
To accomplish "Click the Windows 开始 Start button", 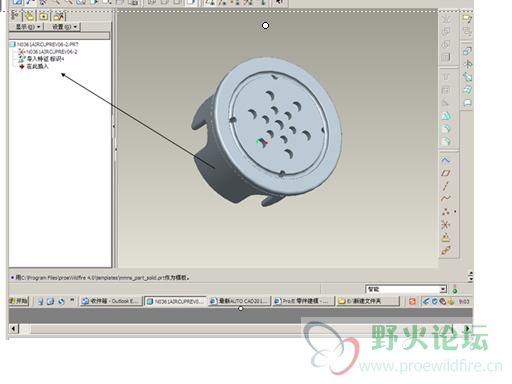I will pyautogui.click(x=19, y=301).
